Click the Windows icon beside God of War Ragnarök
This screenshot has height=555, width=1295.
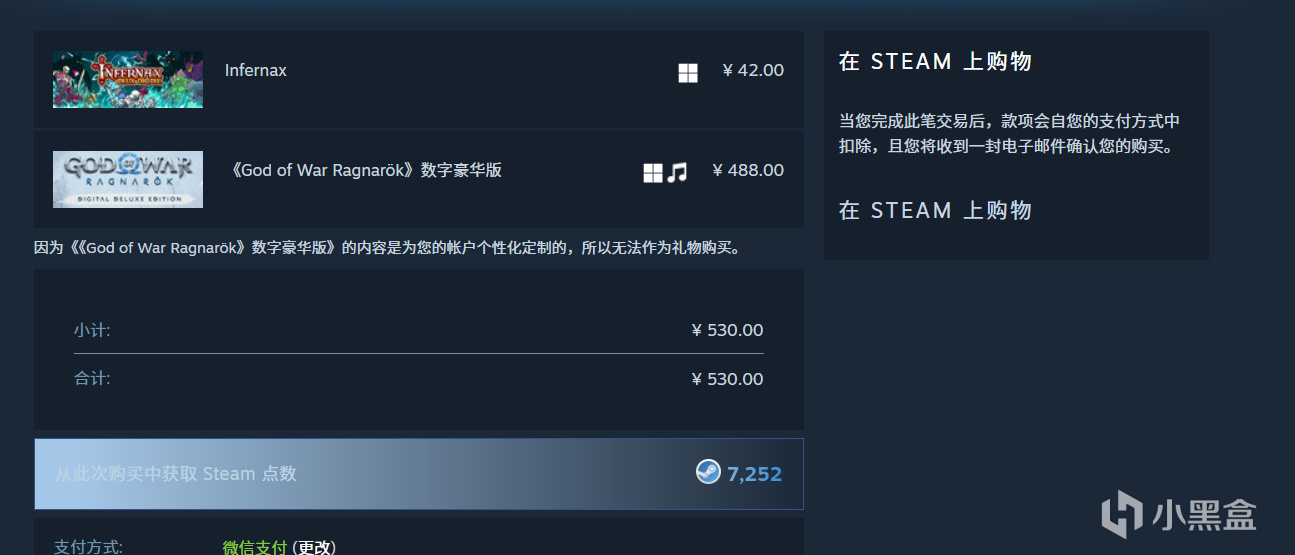(653, 173)
